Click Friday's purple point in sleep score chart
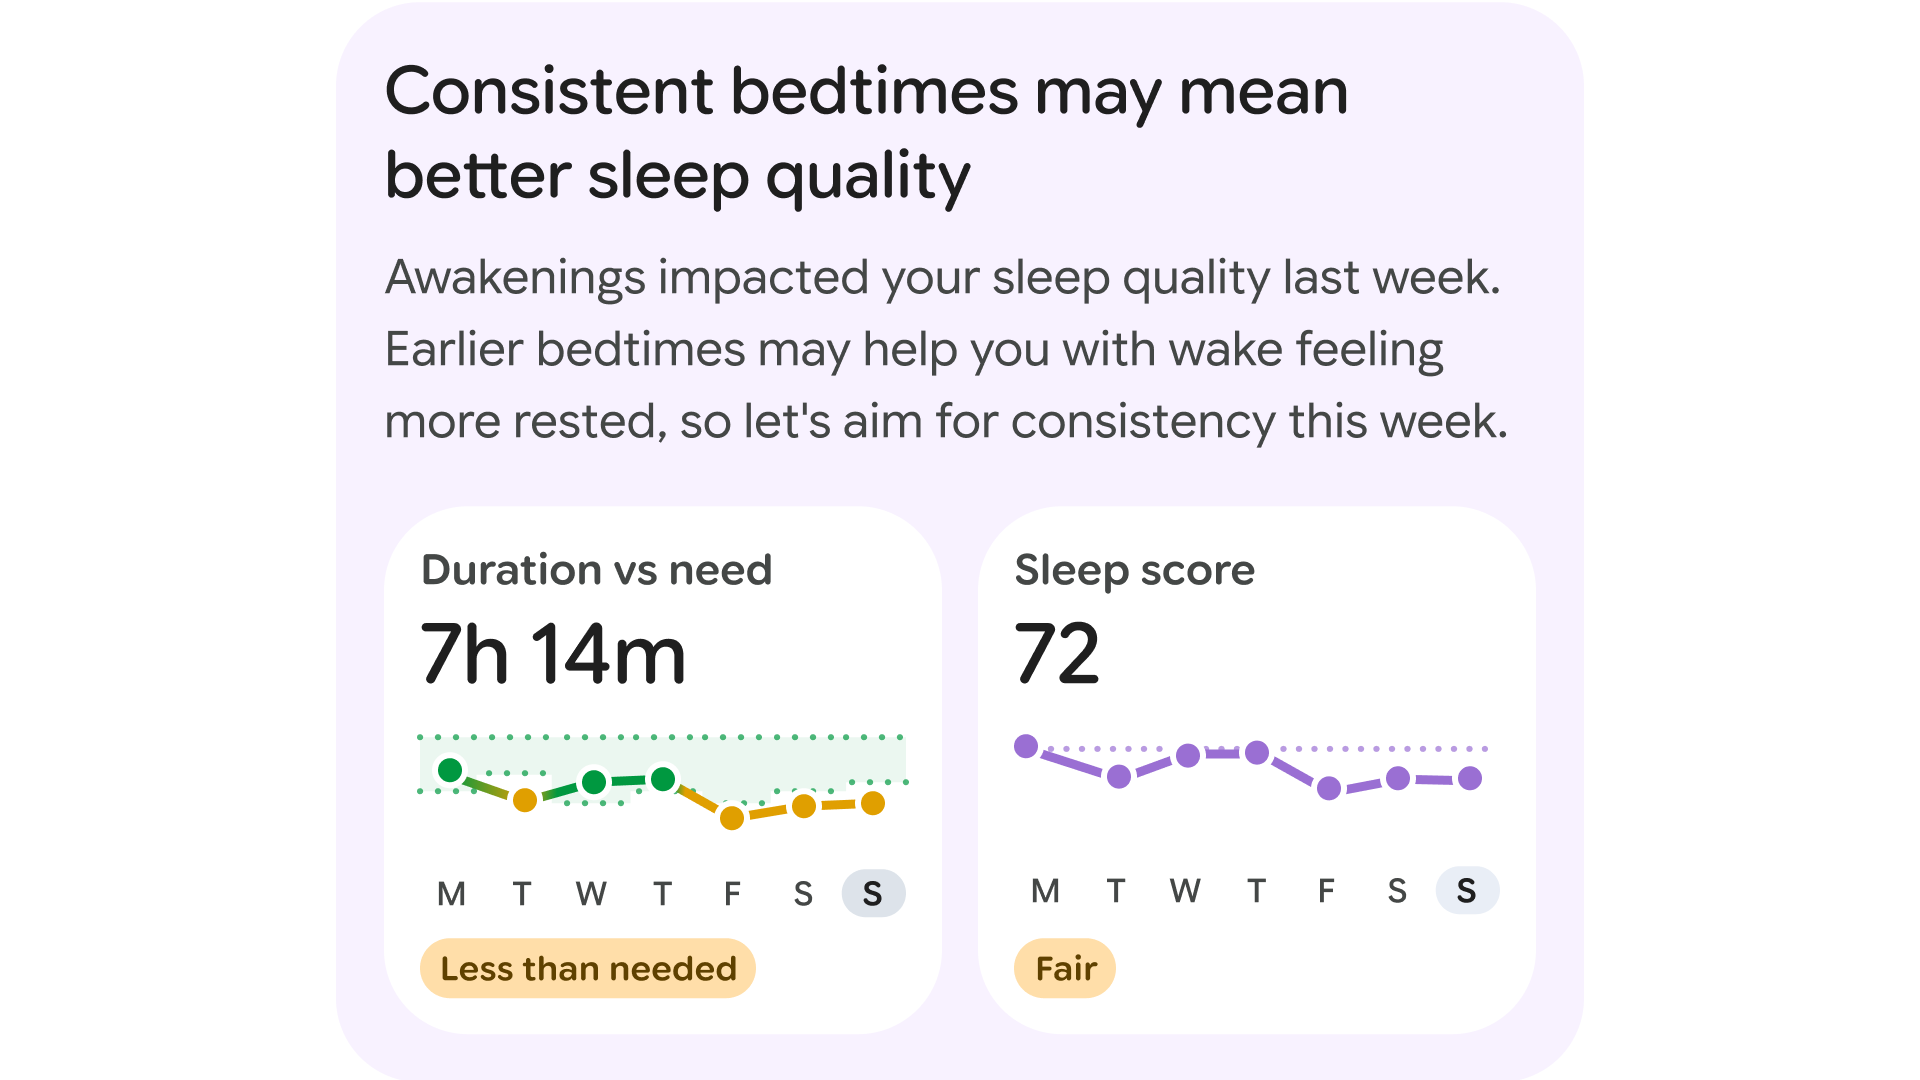 coord(1329,789)
